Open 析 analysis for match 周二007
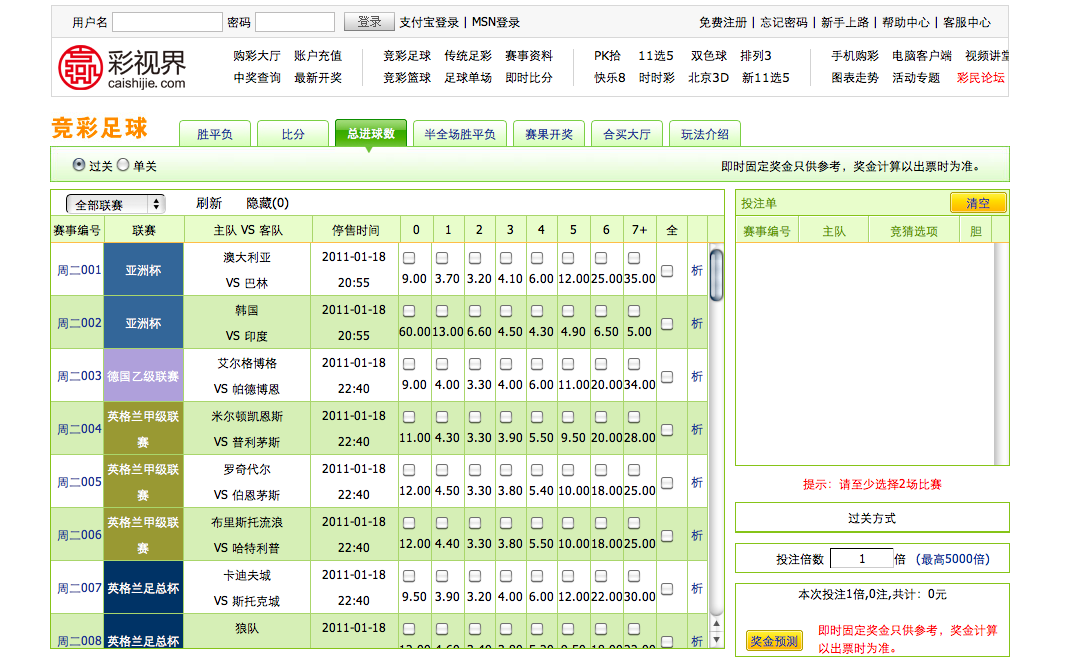Screen dimensions: 1065x666 pos(697,588)
